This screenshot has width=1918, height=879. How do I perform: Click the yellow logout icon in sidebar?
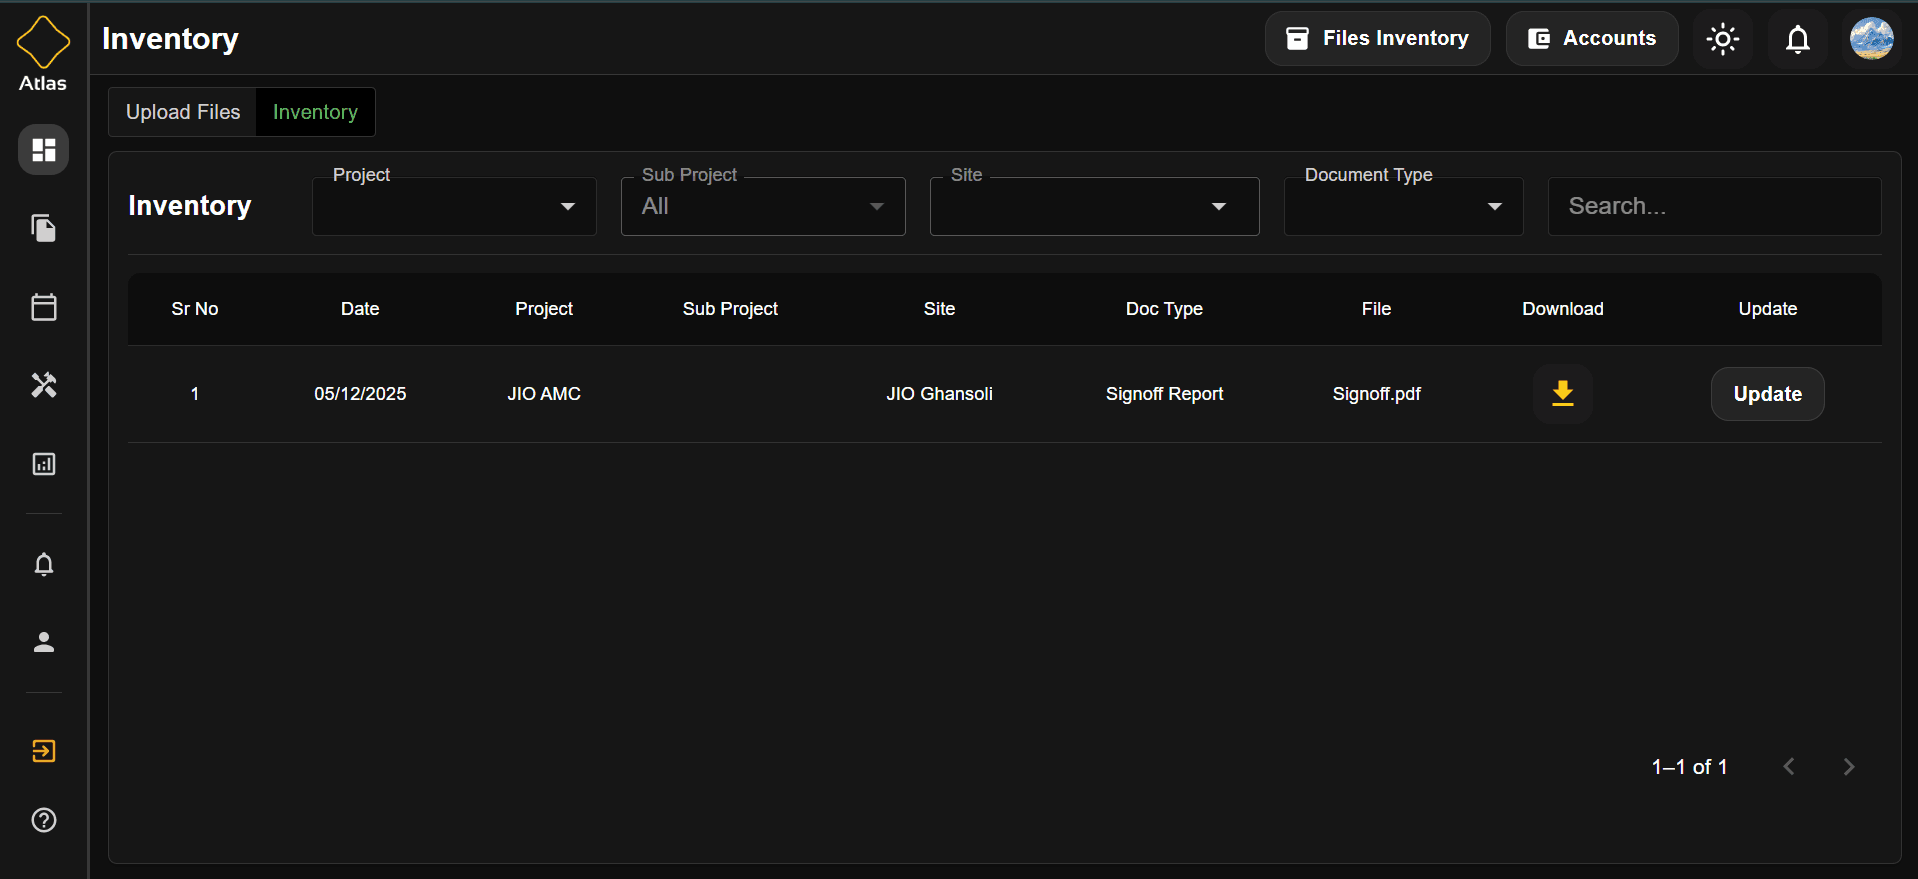[43, 751]
